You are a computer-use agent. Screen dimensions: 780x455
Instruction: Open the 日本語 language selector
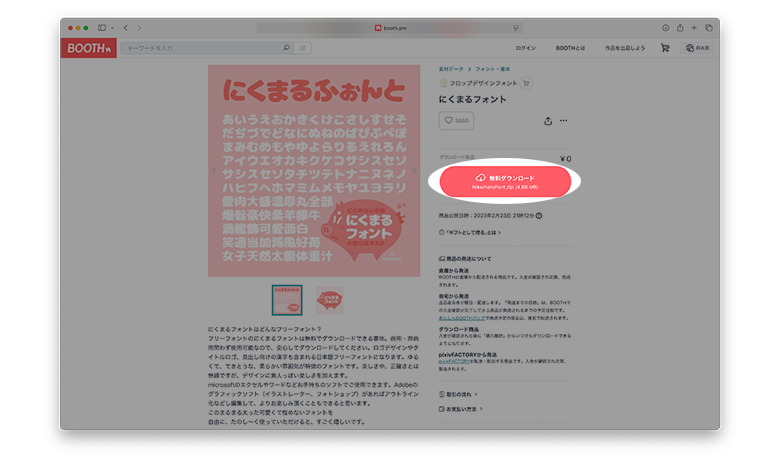point(697,48)
